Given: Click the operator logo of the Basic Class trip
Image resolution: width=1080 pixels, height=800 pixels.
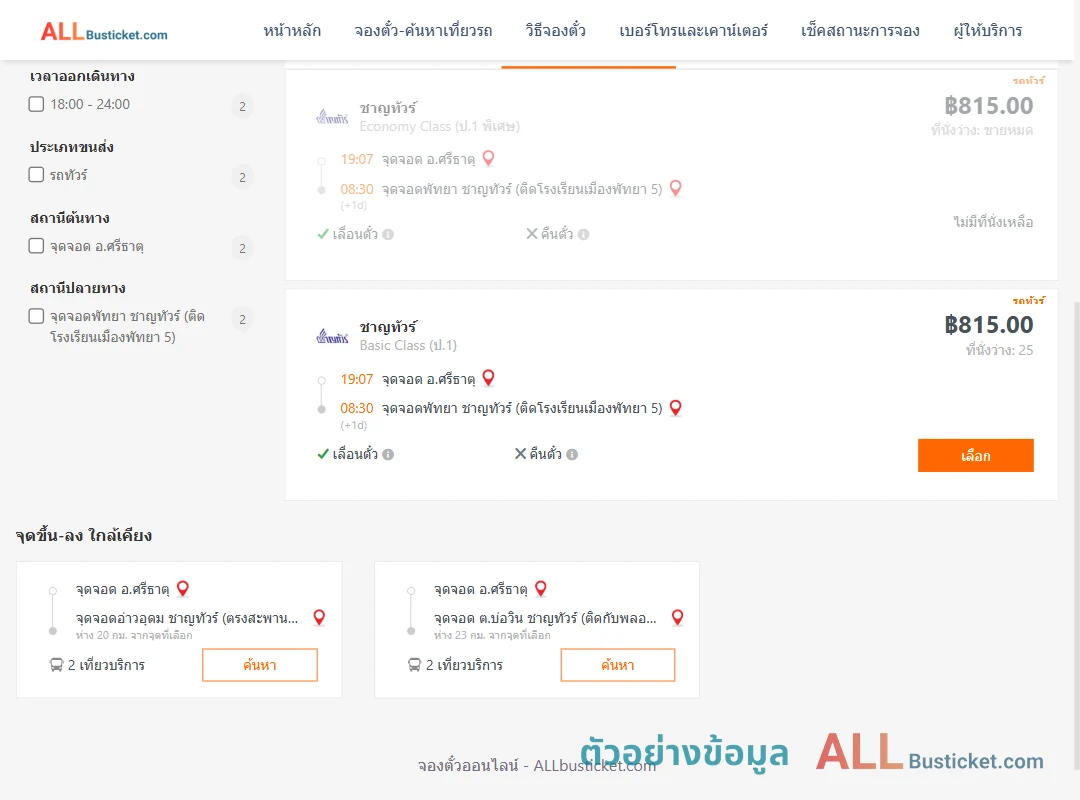Looking at the screenshot, I should tap(332, 336).
